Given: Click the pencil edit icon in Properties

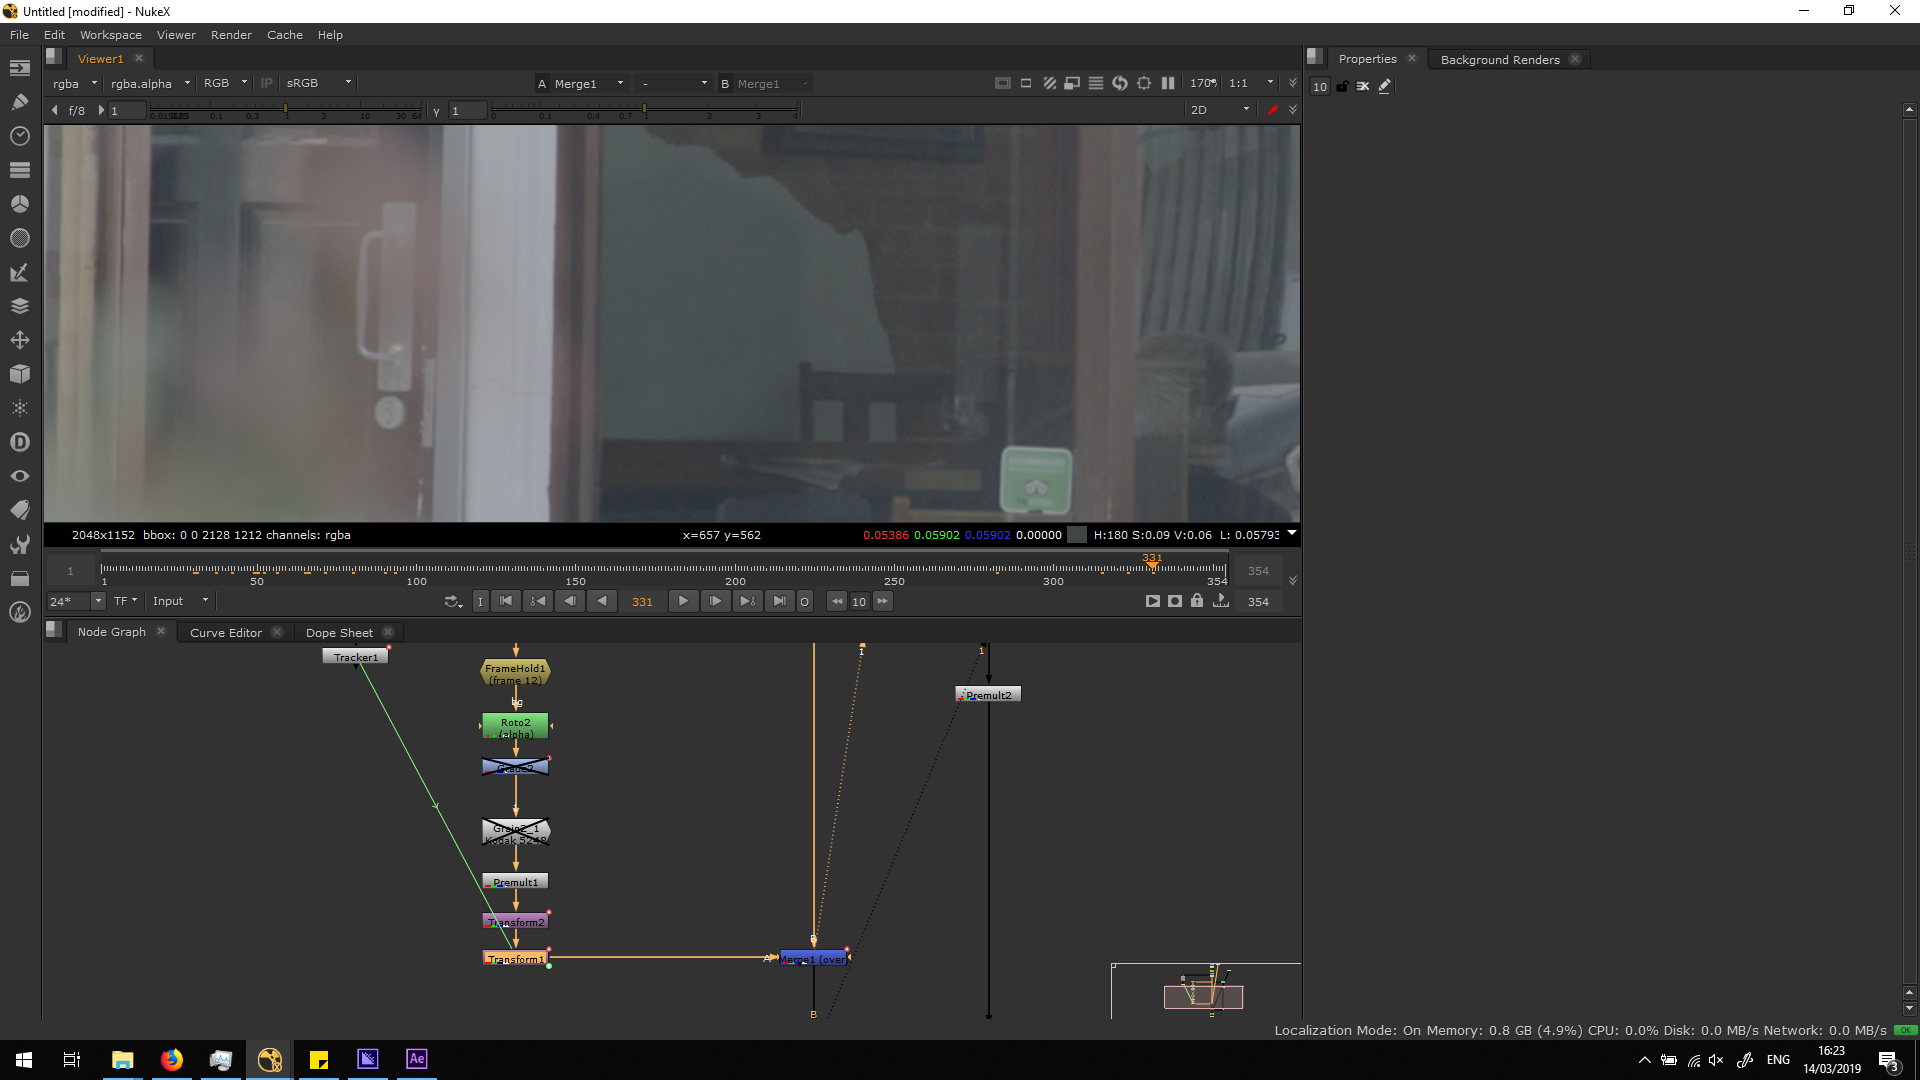Looking at the screenshot, I should [x=1385, y=86].
